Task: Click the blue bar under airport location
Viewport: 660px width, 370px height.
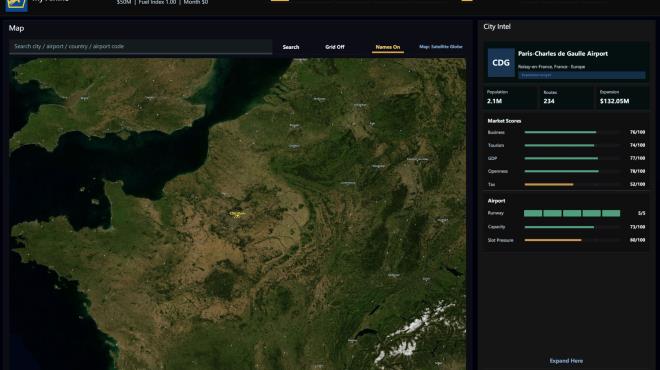Action: (582, 75)
